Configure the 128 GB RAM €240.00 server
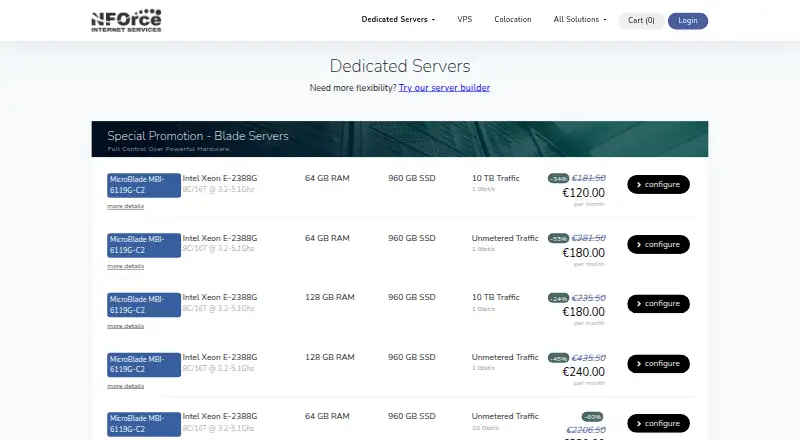The height and width of the screenshot is (440, 800). (658, 364)
